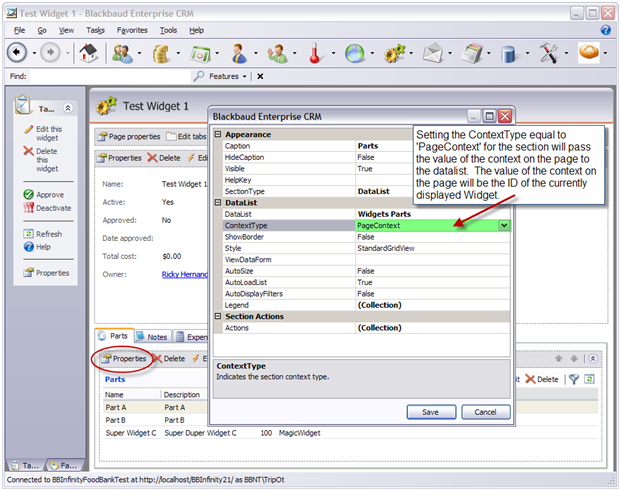Click inside the Find search field
The image size is (621, 491).
click(110, 76)
